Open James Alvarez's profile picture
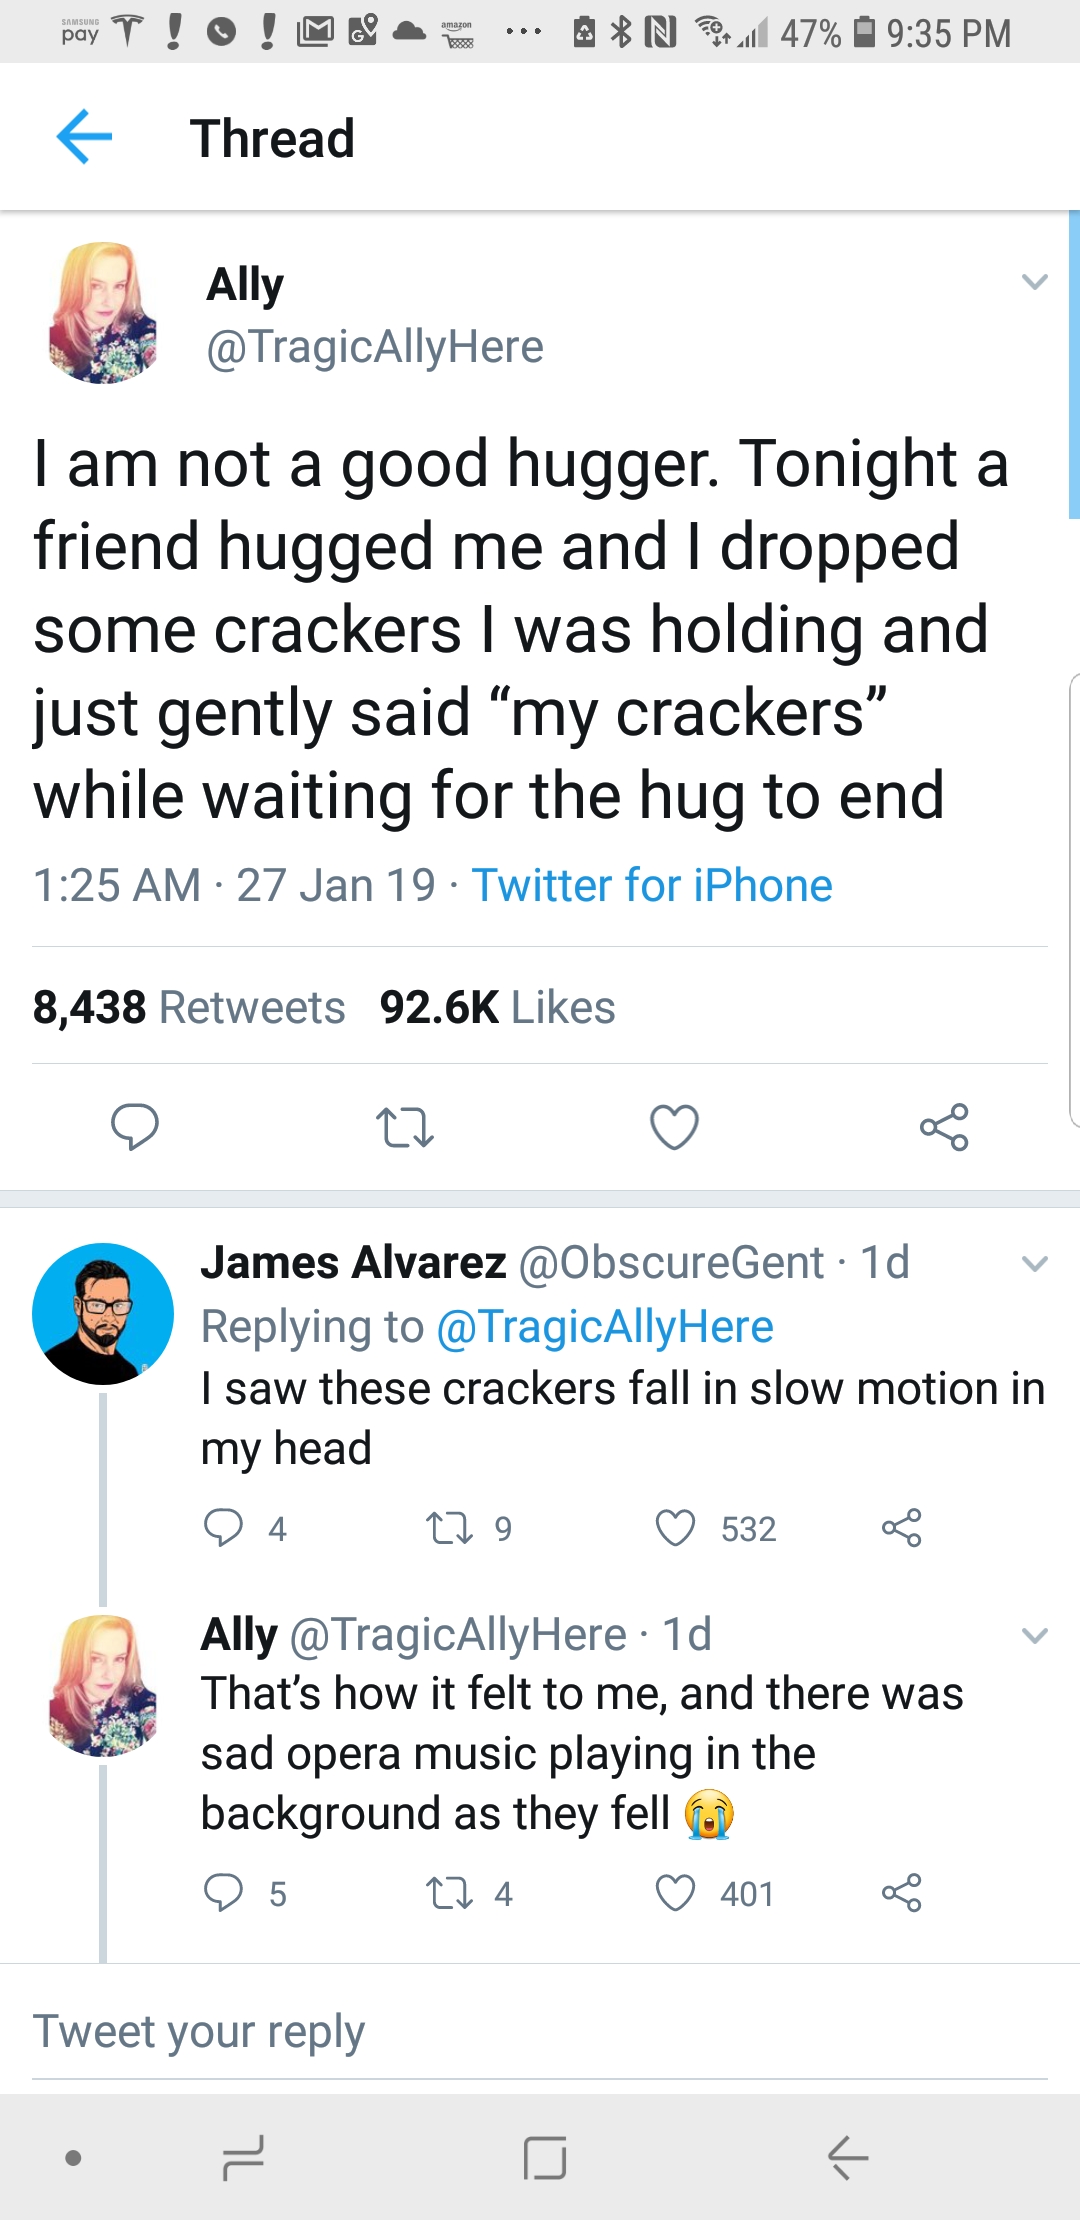Image resolution: width=1080 pixels, height=2220 pixels. (103, 1313)
